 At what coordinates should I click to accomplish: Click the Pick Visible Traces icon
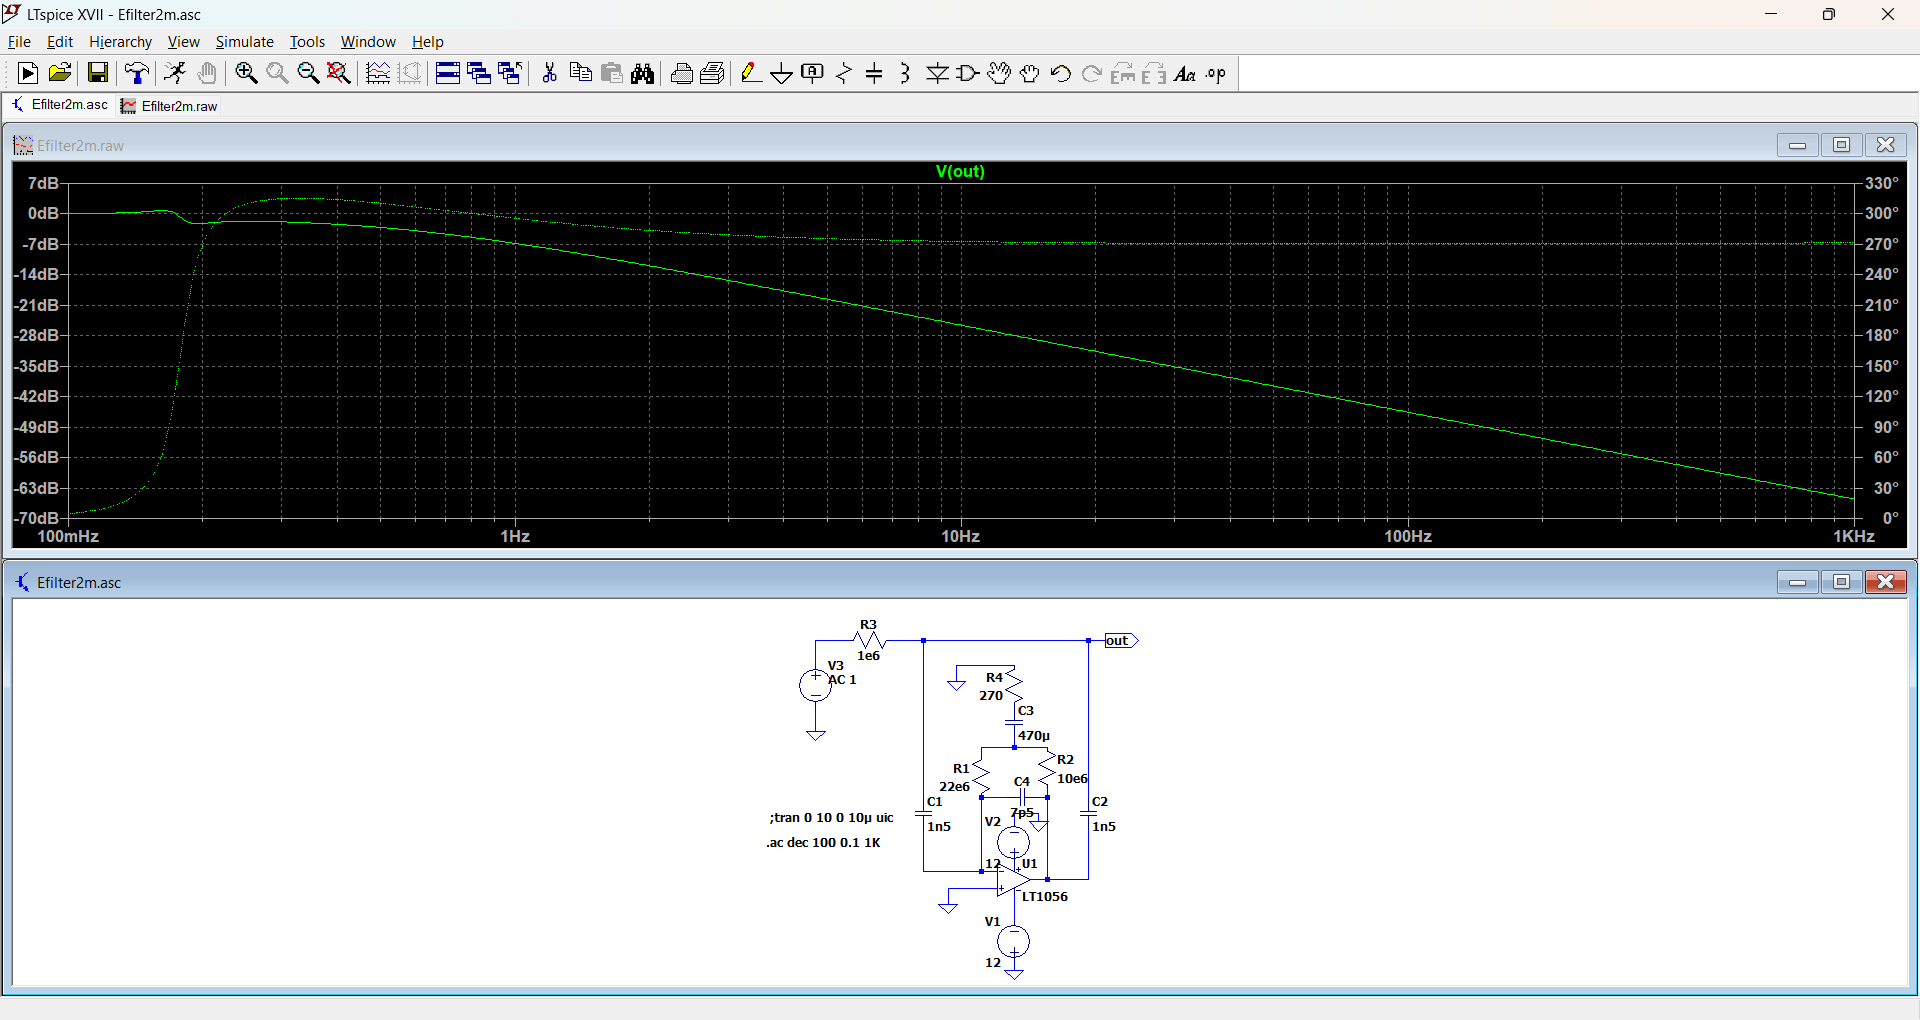[378, 73]
